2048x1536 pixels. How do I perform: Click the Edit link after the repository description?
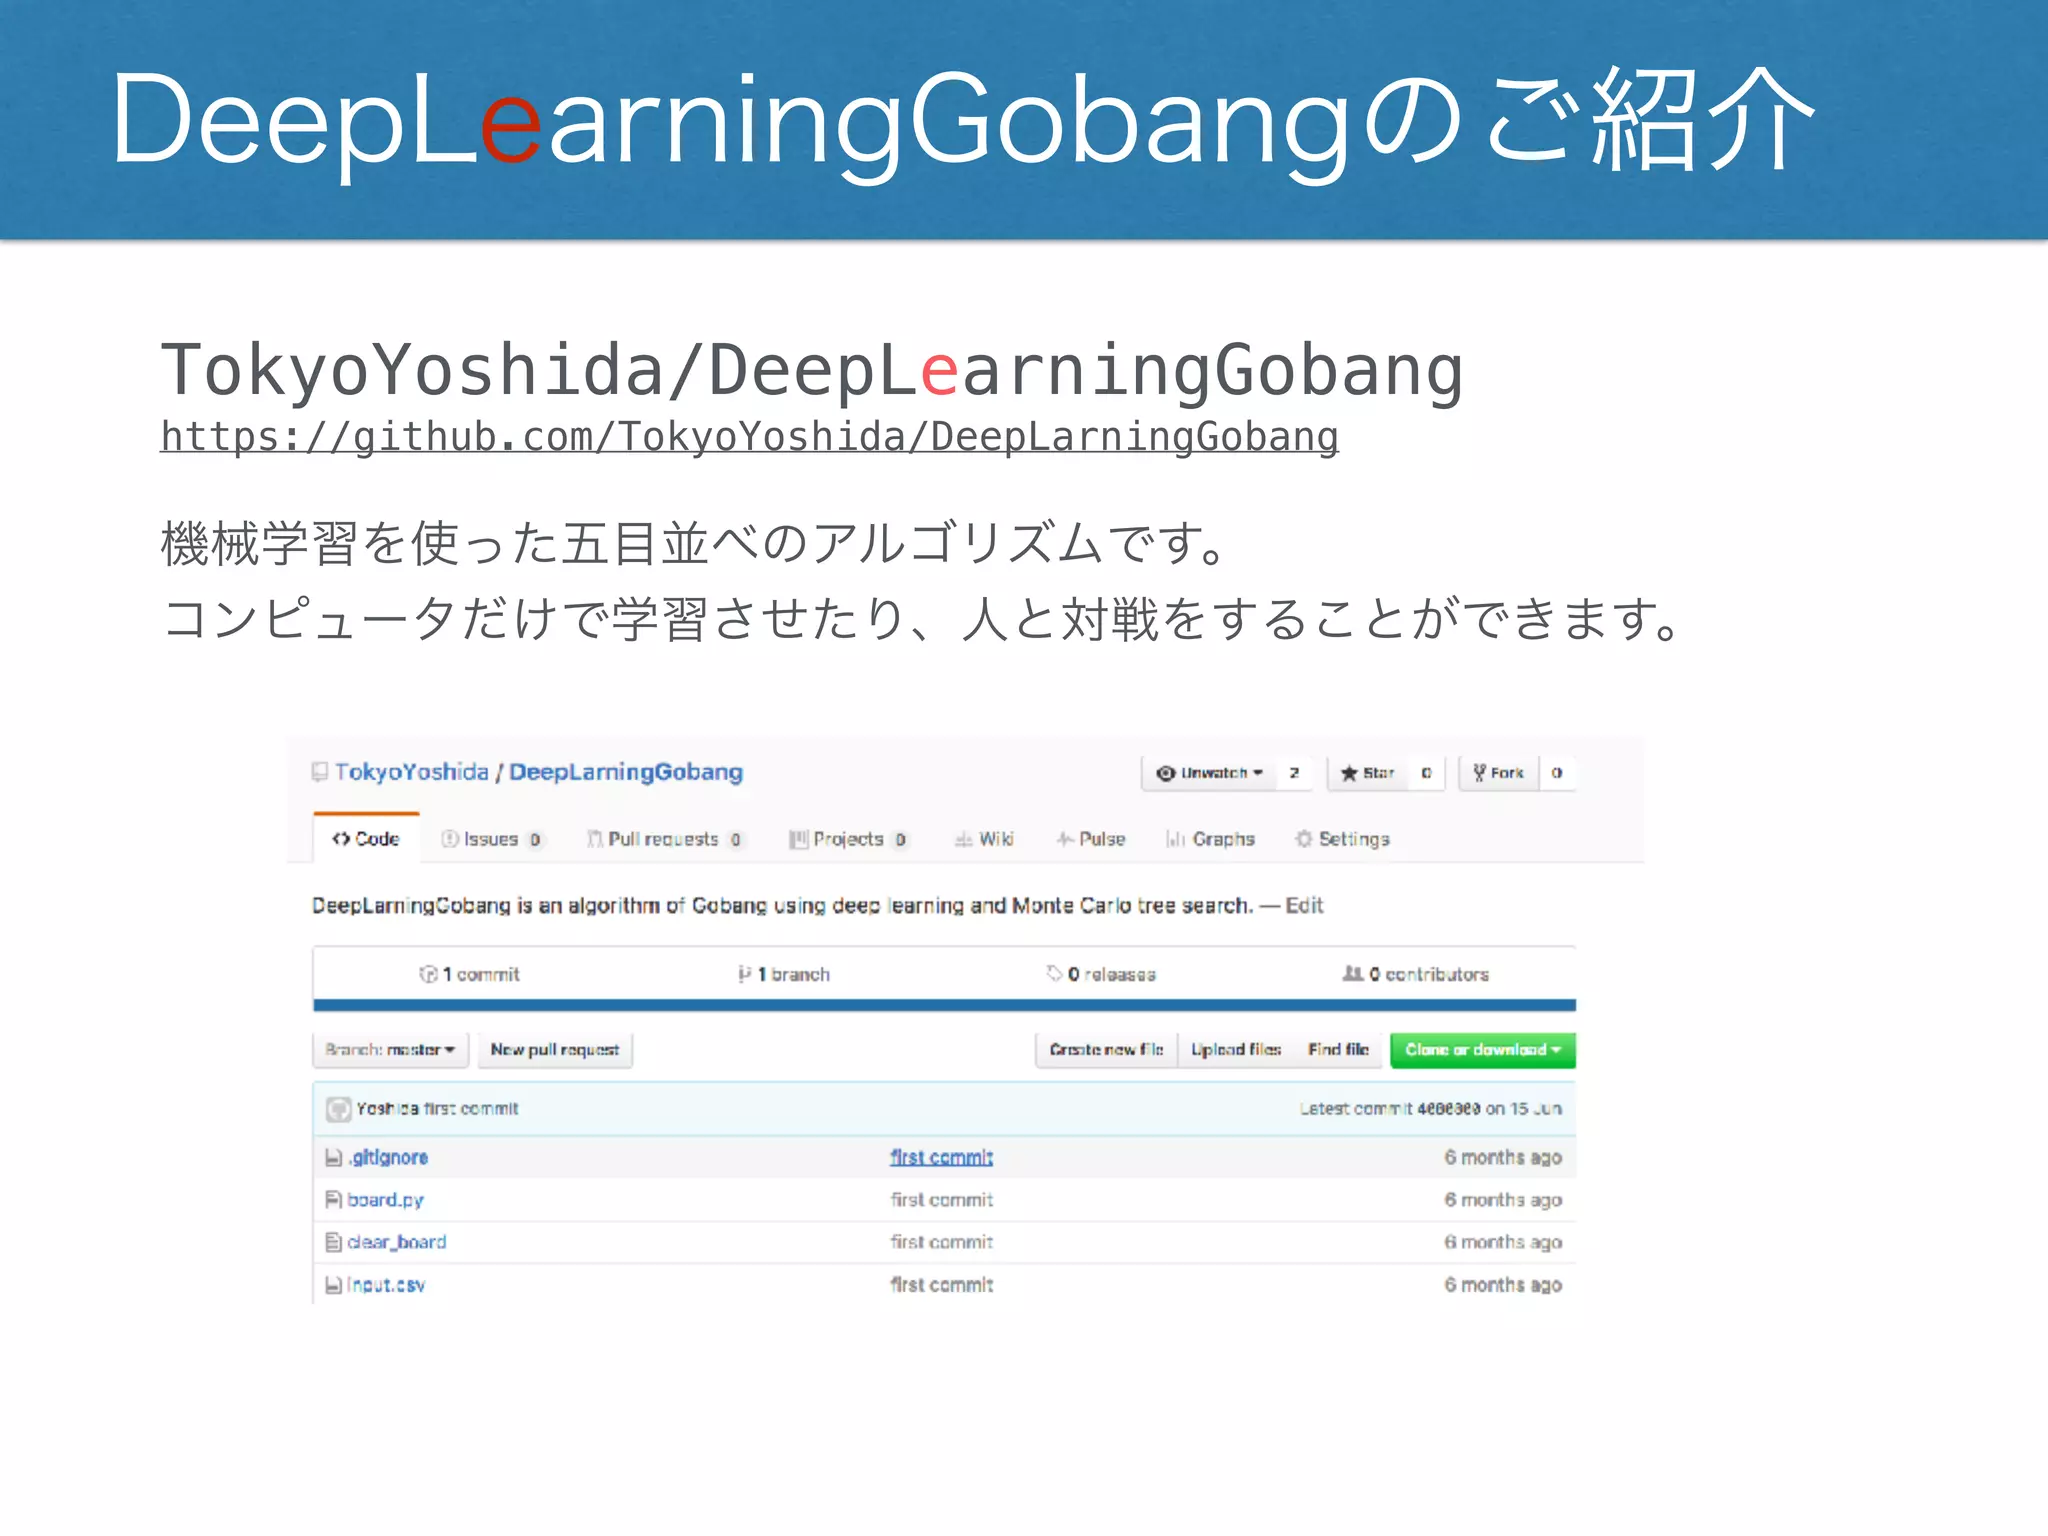(1304, 905)
